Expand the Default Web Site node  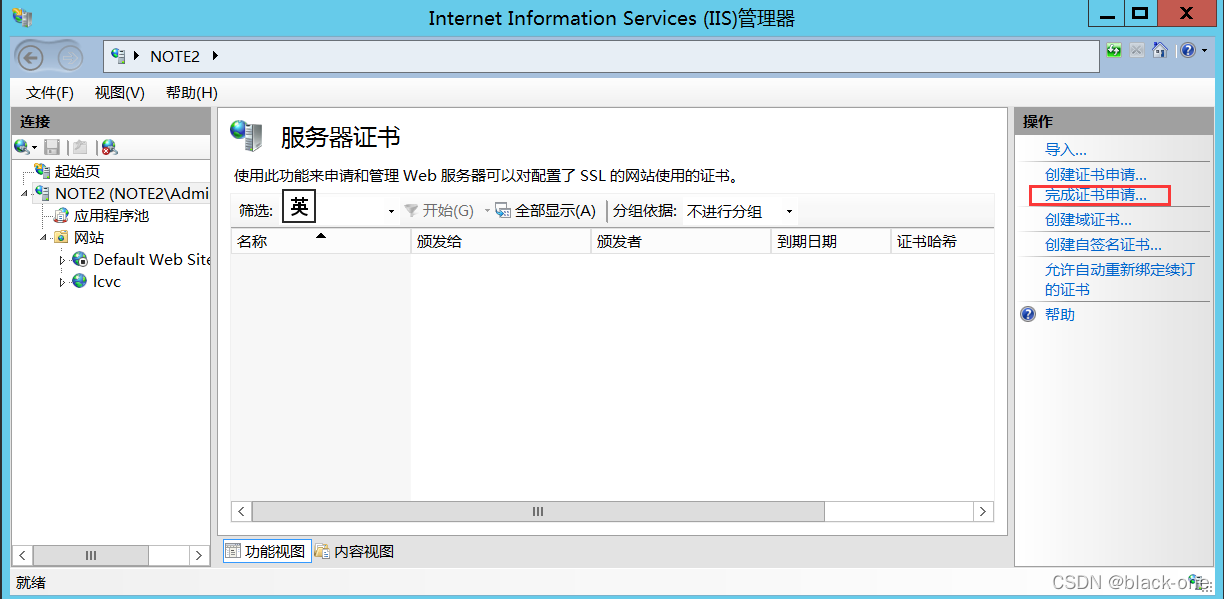coord(63,260)
